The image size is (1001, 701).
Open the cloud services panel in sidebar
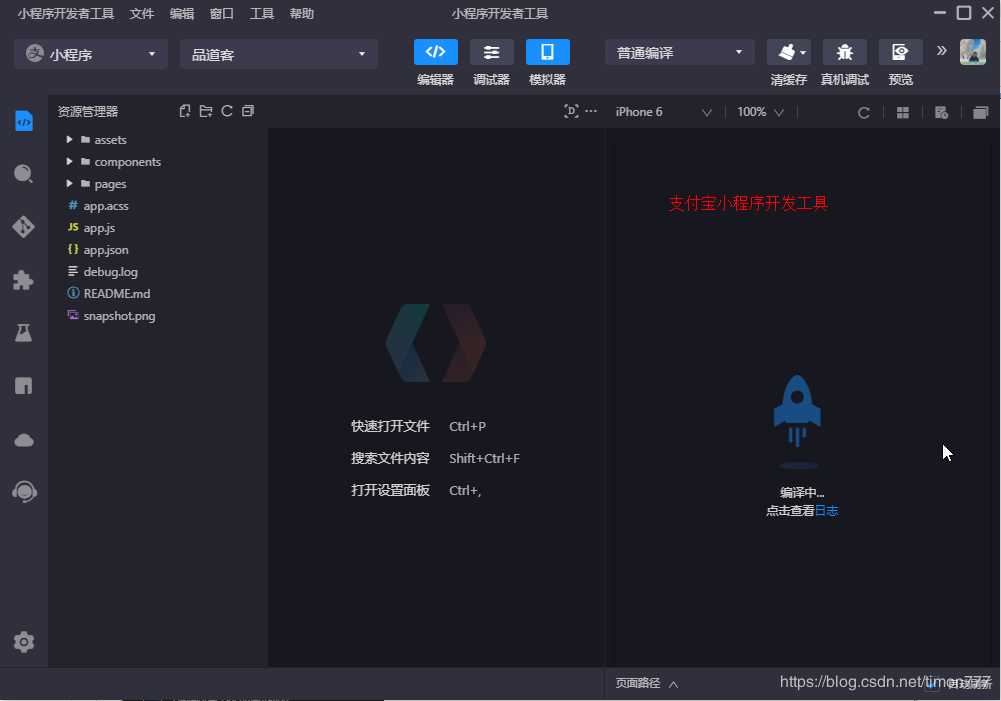point(24,440)
